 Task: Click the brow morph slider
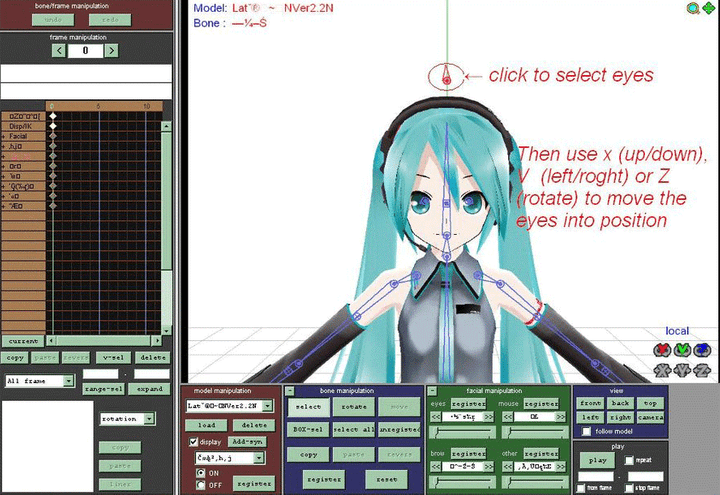click(462, 482)
